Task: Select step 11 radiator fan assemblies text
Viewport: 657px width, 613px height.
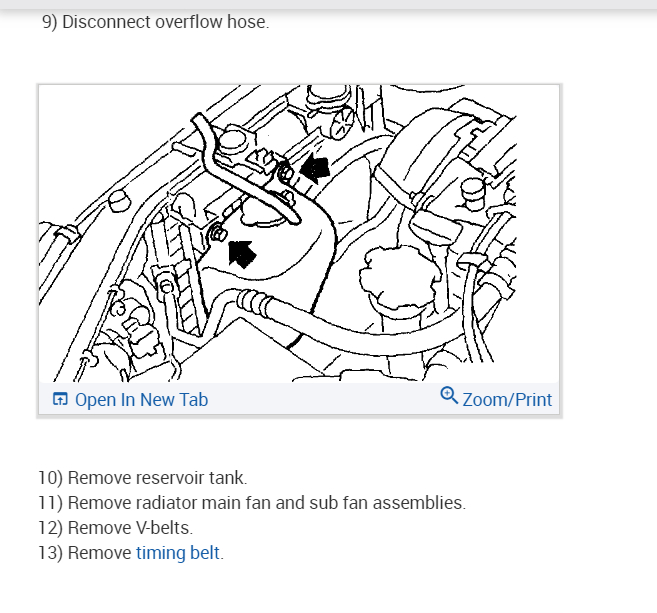Action: pos(252,503)
